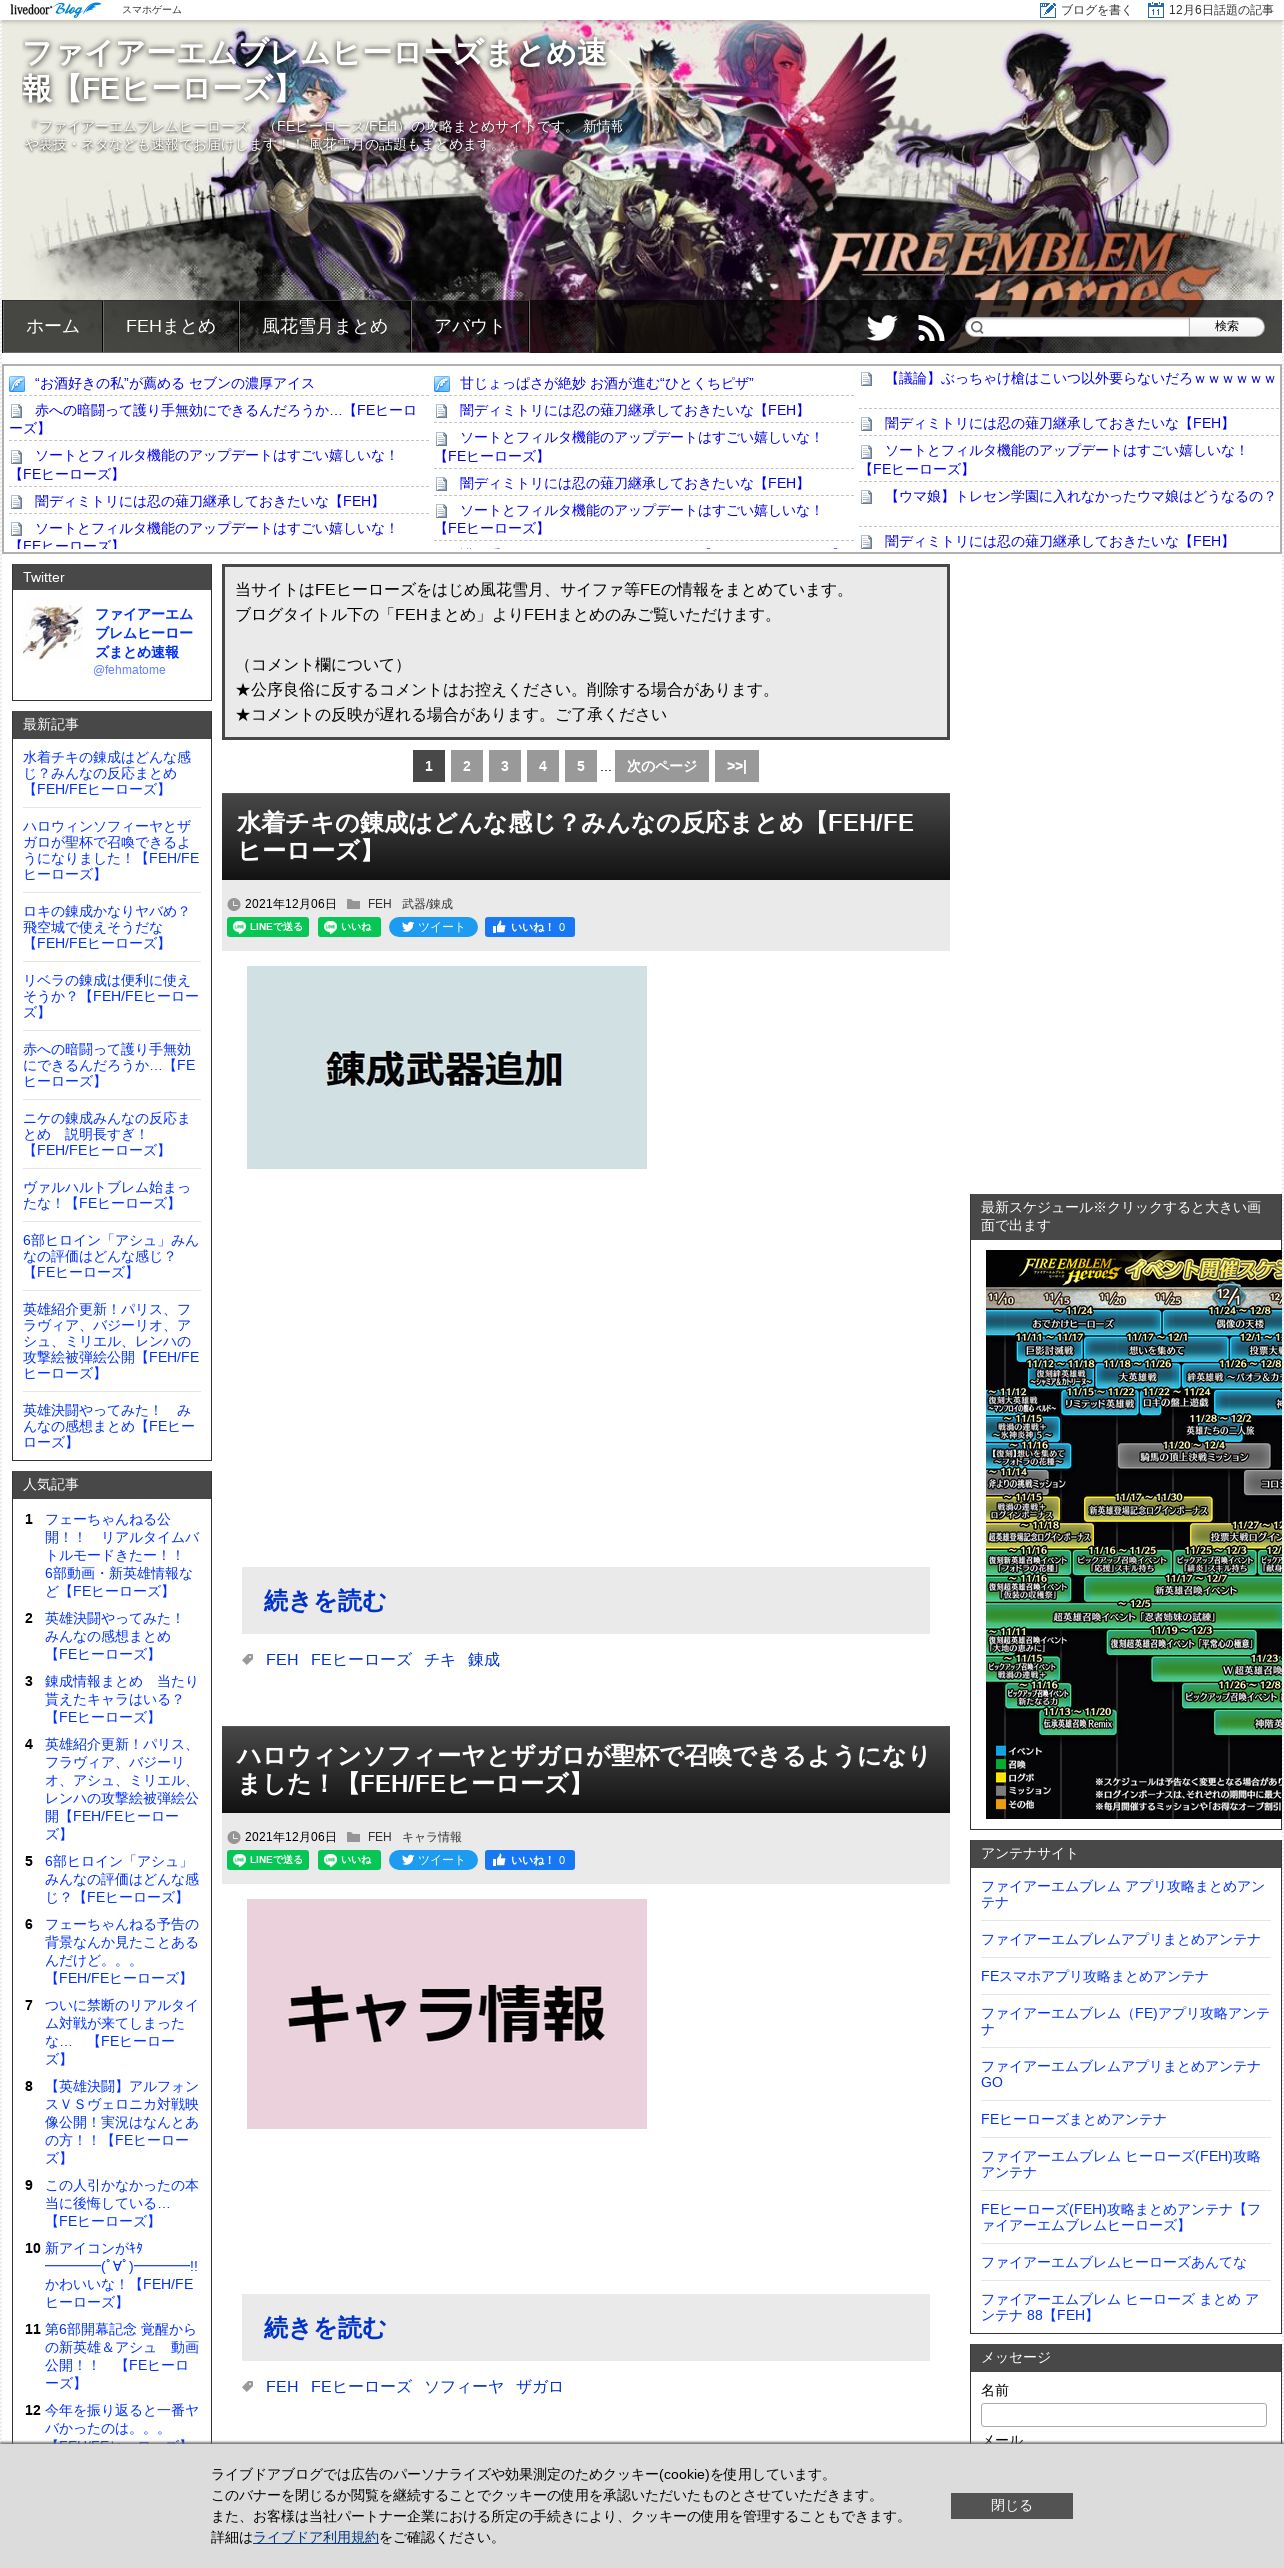Click 続きを読む for ハロウィンソフィーヤ article
This screenshot has width=1284, height=2568.
325,2328
